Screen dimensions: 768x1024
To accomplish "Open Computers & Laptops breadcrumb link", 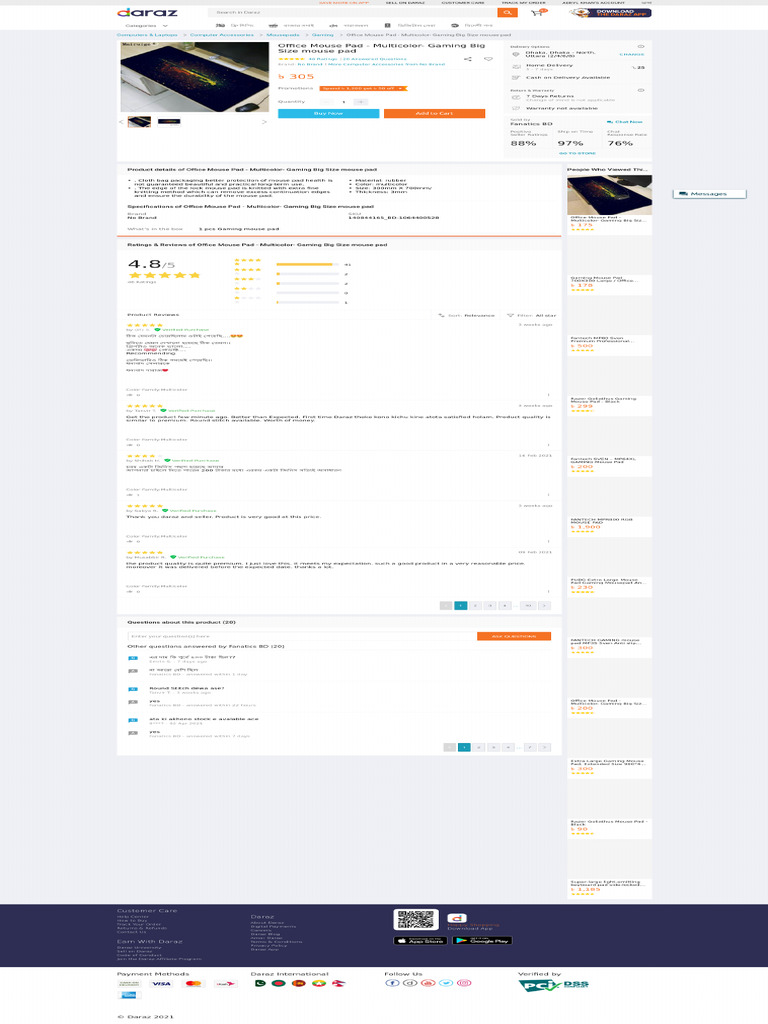I will (x=147, y=35).
